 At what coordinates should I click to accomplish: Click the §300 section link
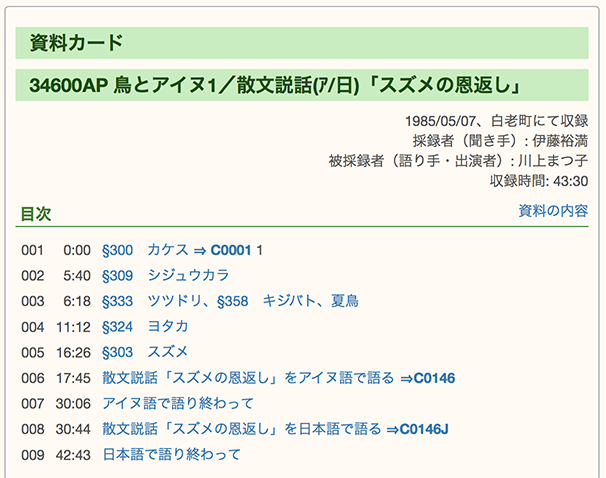click(x=117, y=250)
